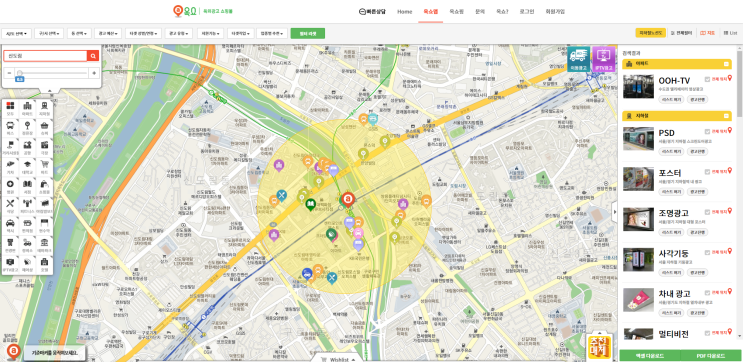The height and width of the screenshot is (362, 743).
Task: Select the 휘트니스 fitness category icon
Action: 27,205
